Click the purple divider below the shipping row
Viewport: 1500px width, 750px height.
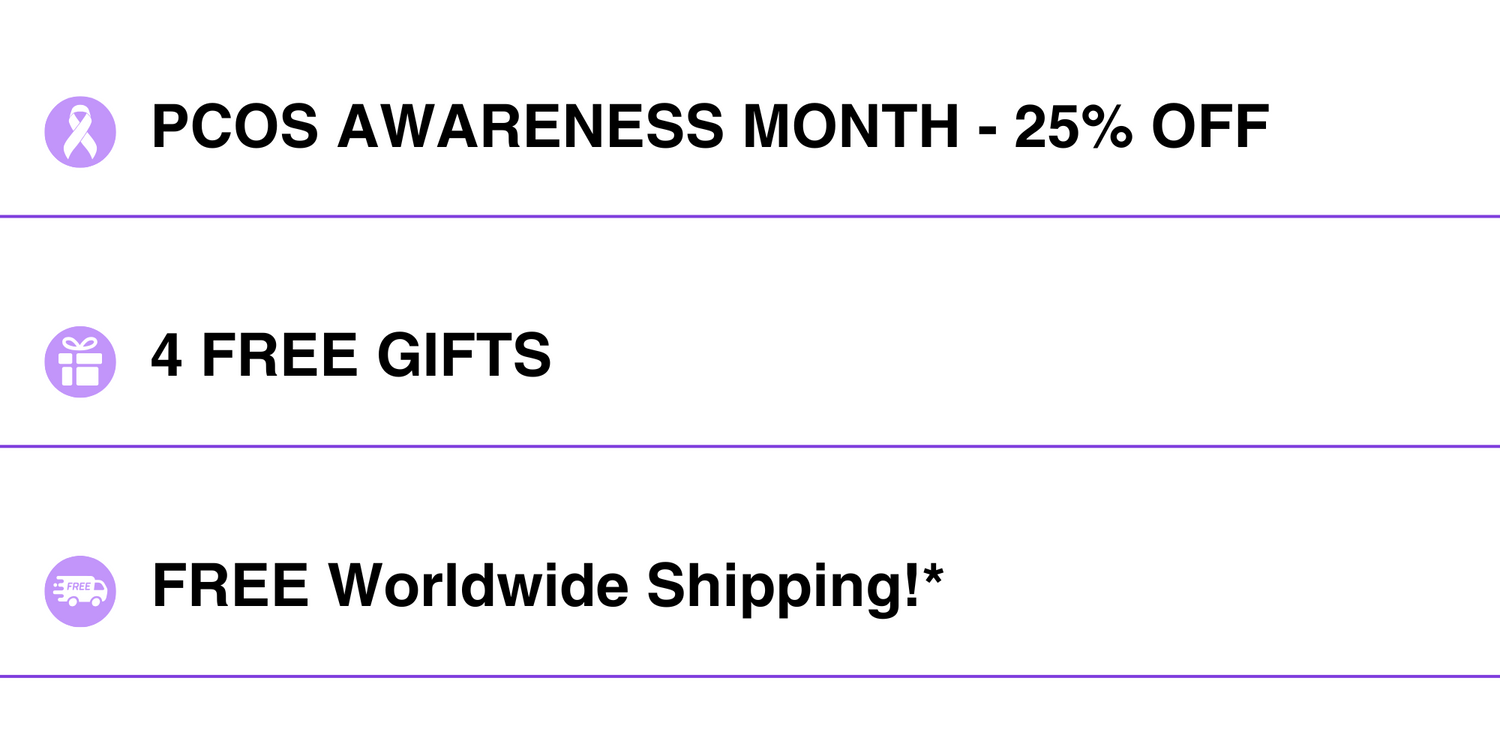750,676
